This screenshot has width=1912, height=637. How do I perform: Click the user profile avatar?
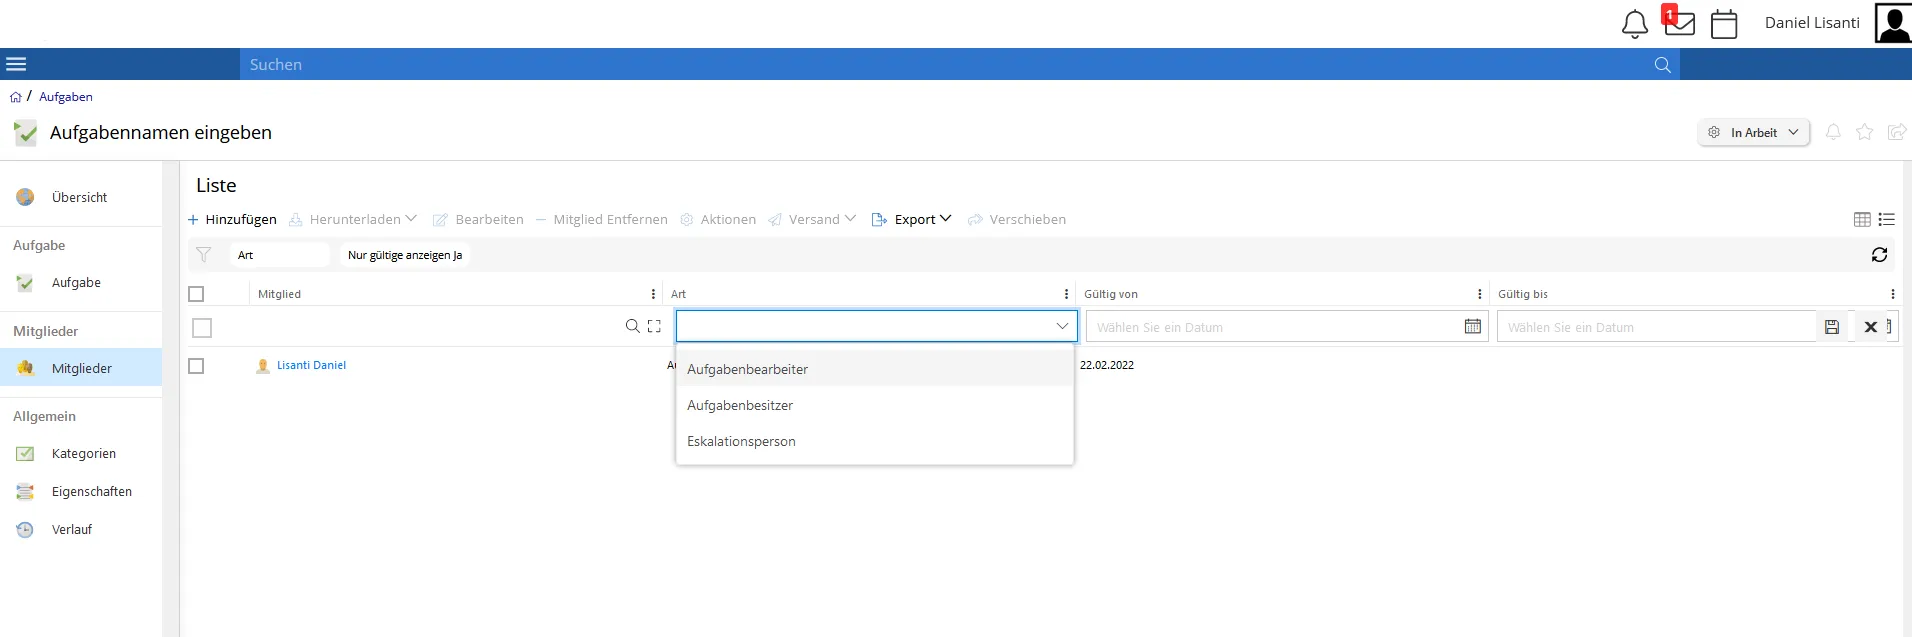coord(1893,23)
